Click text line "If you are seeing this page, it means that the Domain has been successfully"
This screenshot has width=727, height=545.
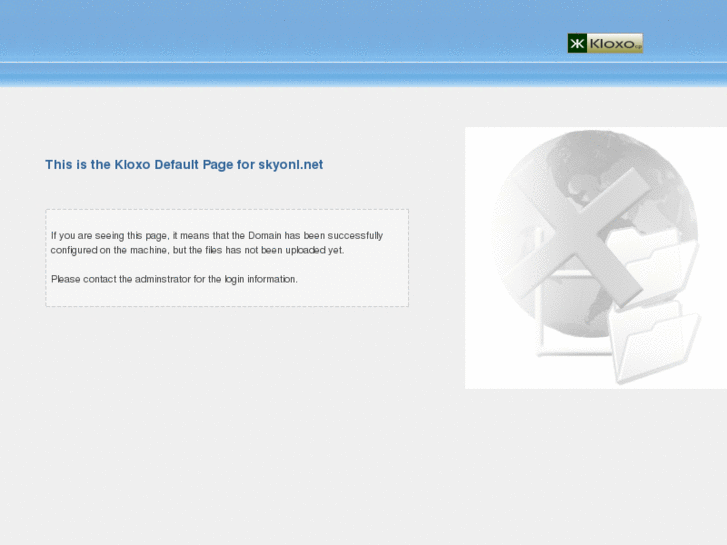click(x=217, y=236)
